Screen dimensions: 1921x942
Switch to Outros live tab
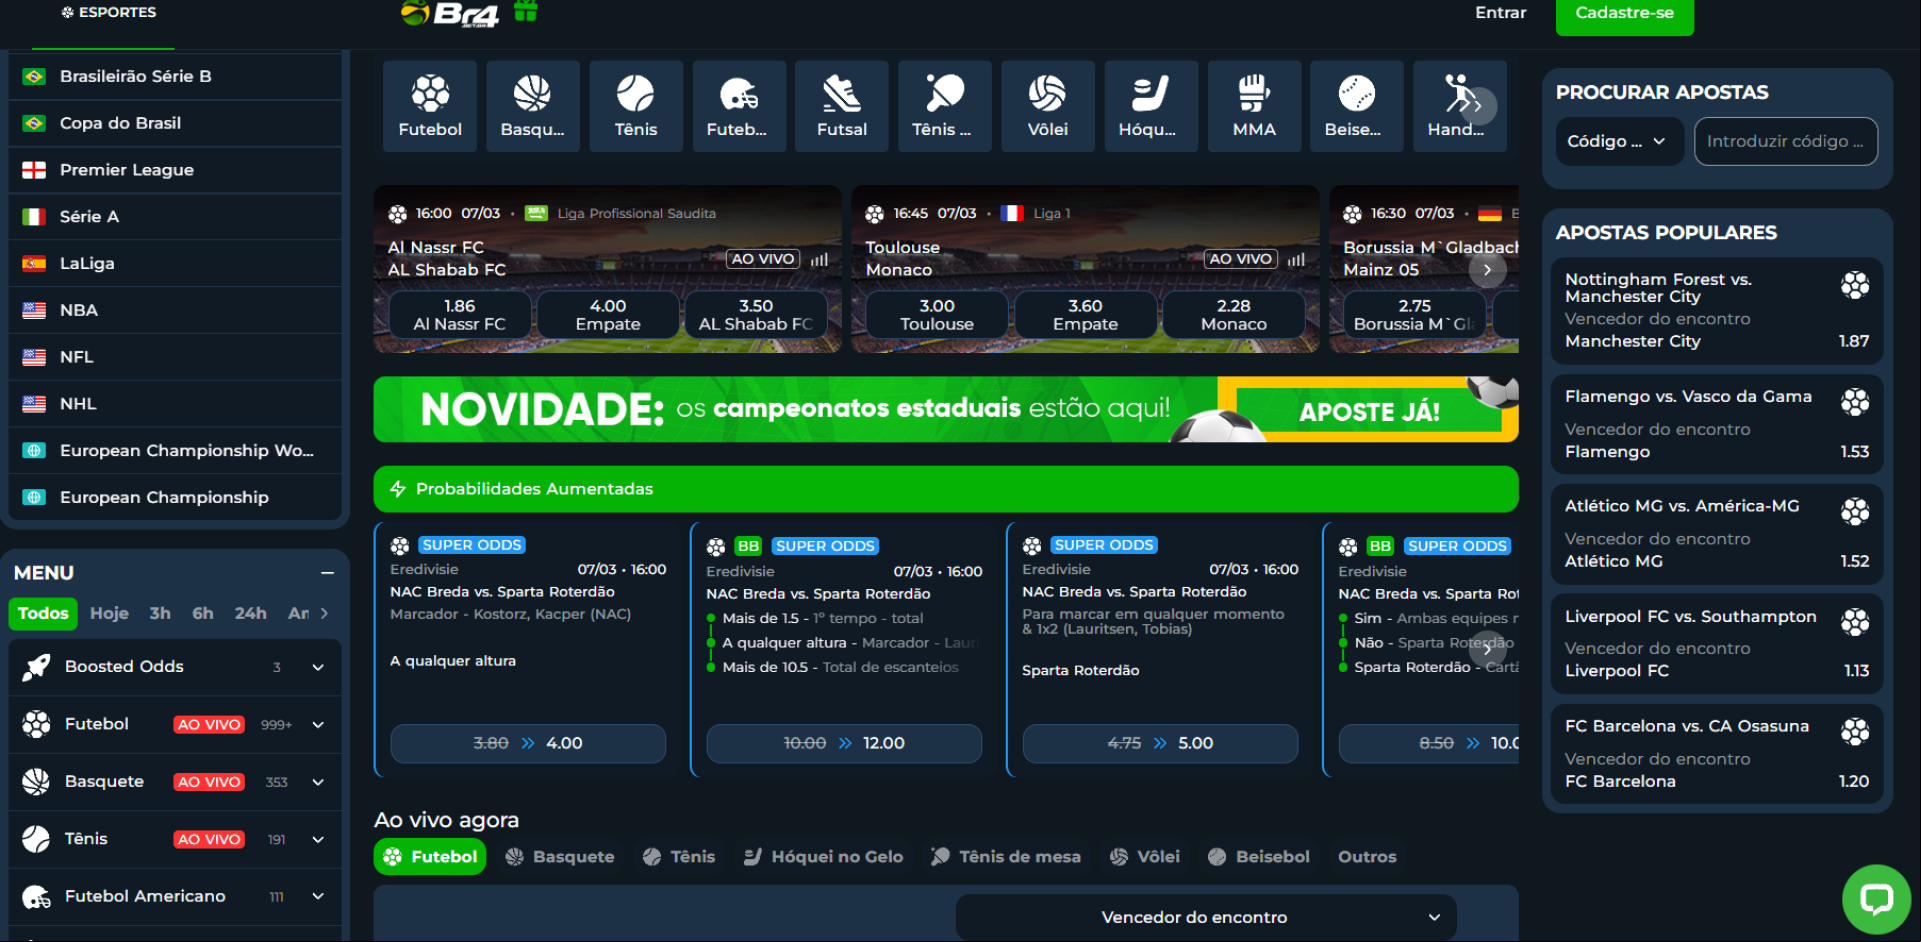[1367, 857]
